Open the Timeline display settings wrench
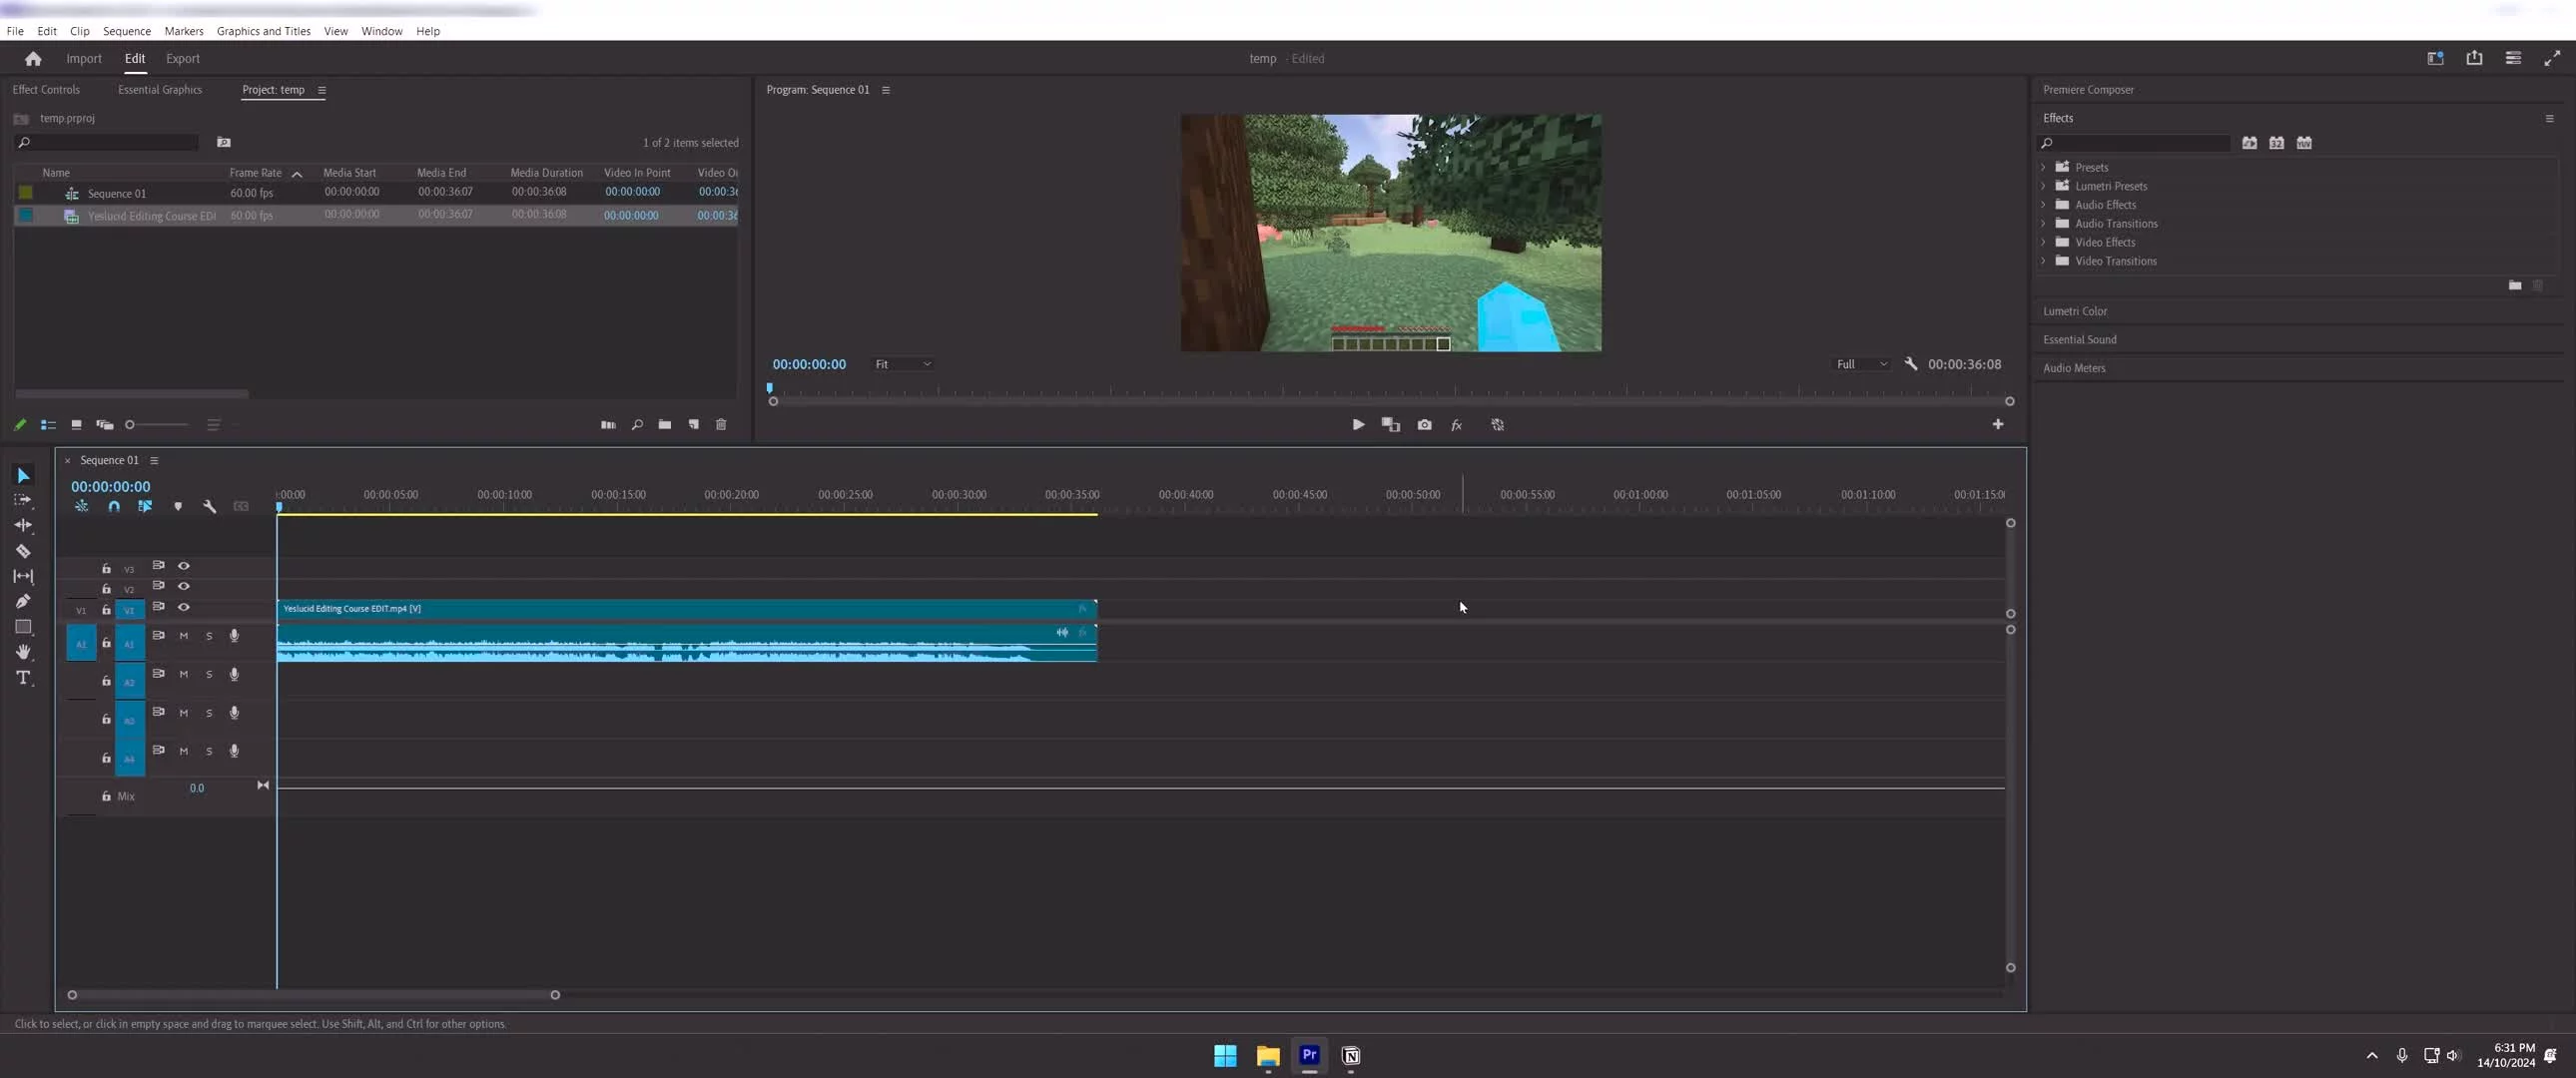 pyautogui.click(x=210, y=507)
